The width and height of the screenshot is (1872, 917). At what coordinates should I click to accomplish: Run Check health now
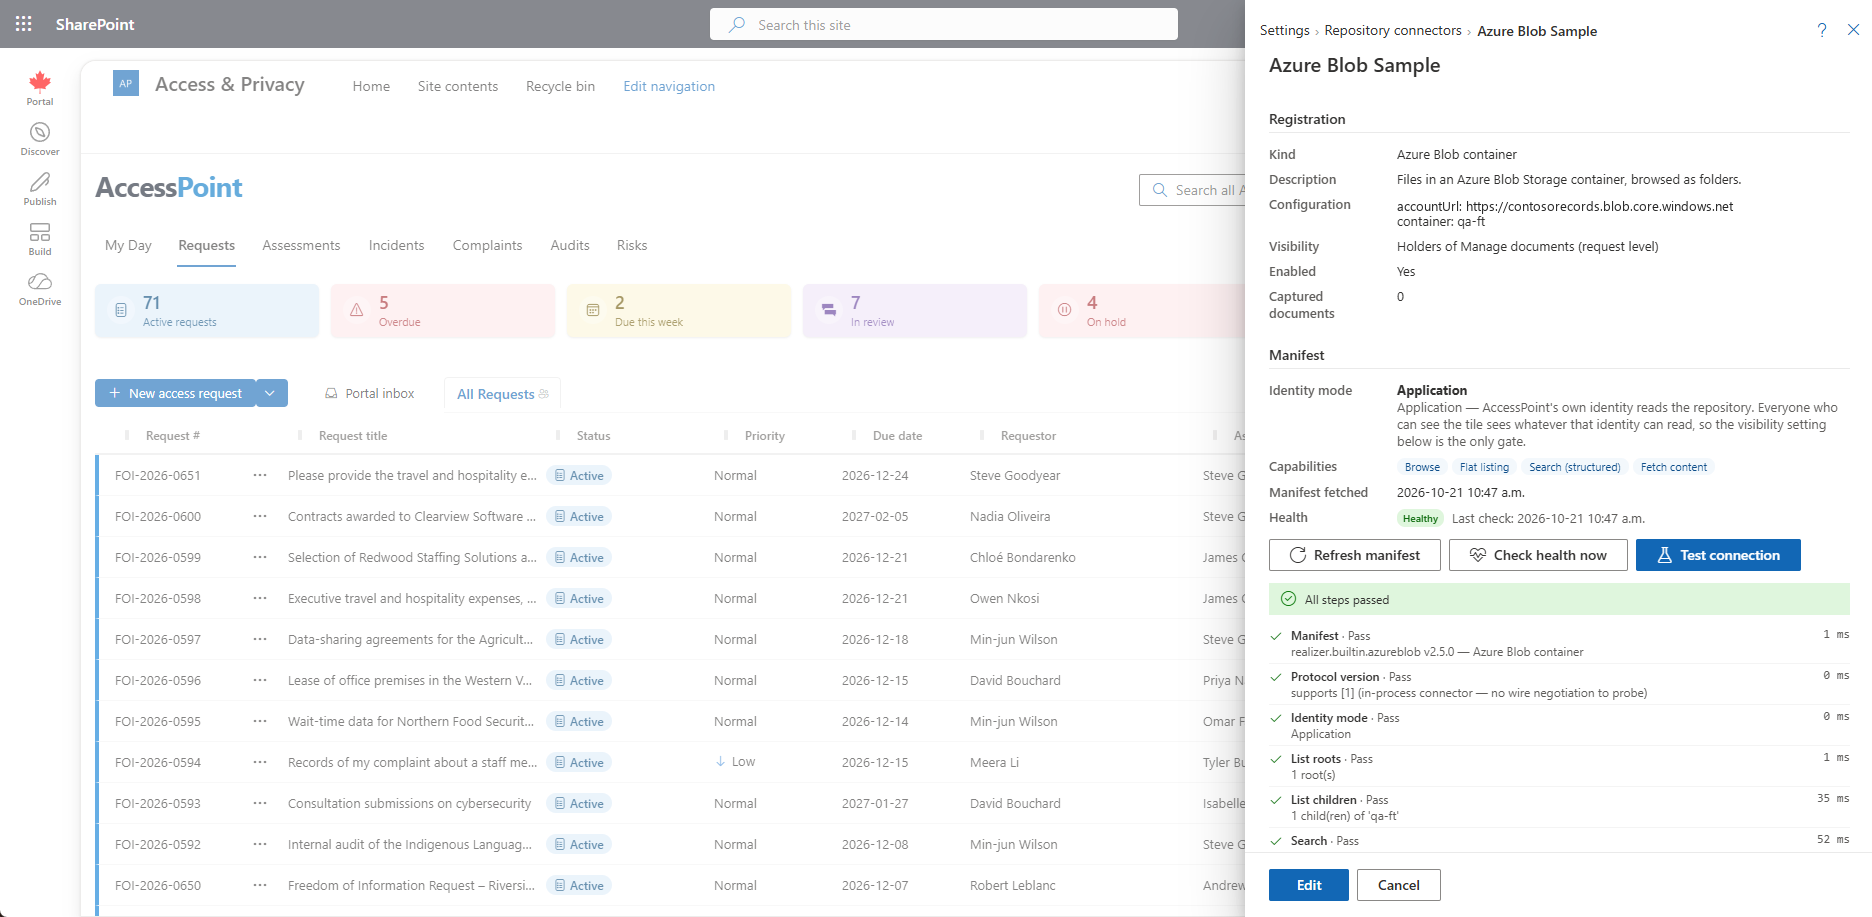(1538, 555)
